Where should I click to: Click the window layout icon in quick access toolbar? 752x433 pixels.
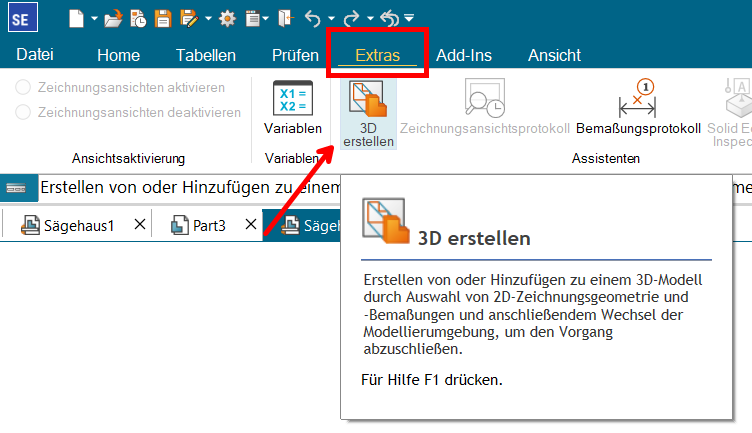252,19
